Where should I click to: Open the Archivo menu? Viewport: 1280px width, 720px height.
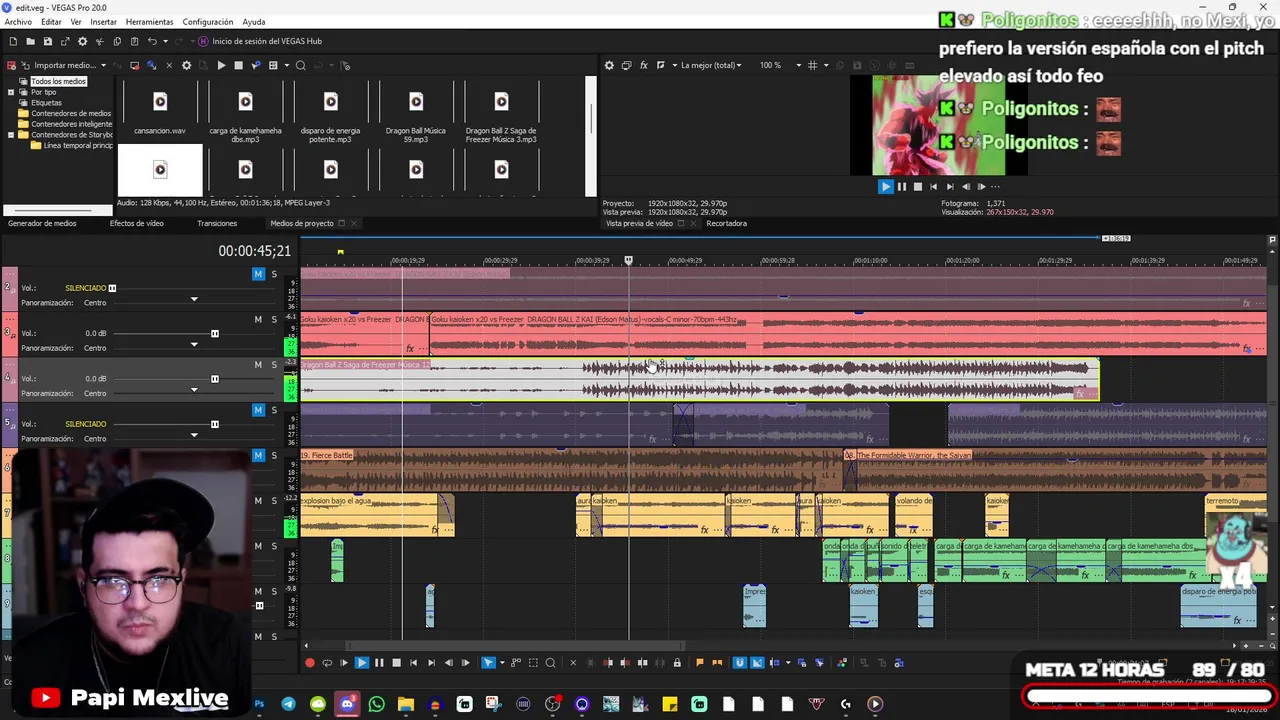(18, 21)
